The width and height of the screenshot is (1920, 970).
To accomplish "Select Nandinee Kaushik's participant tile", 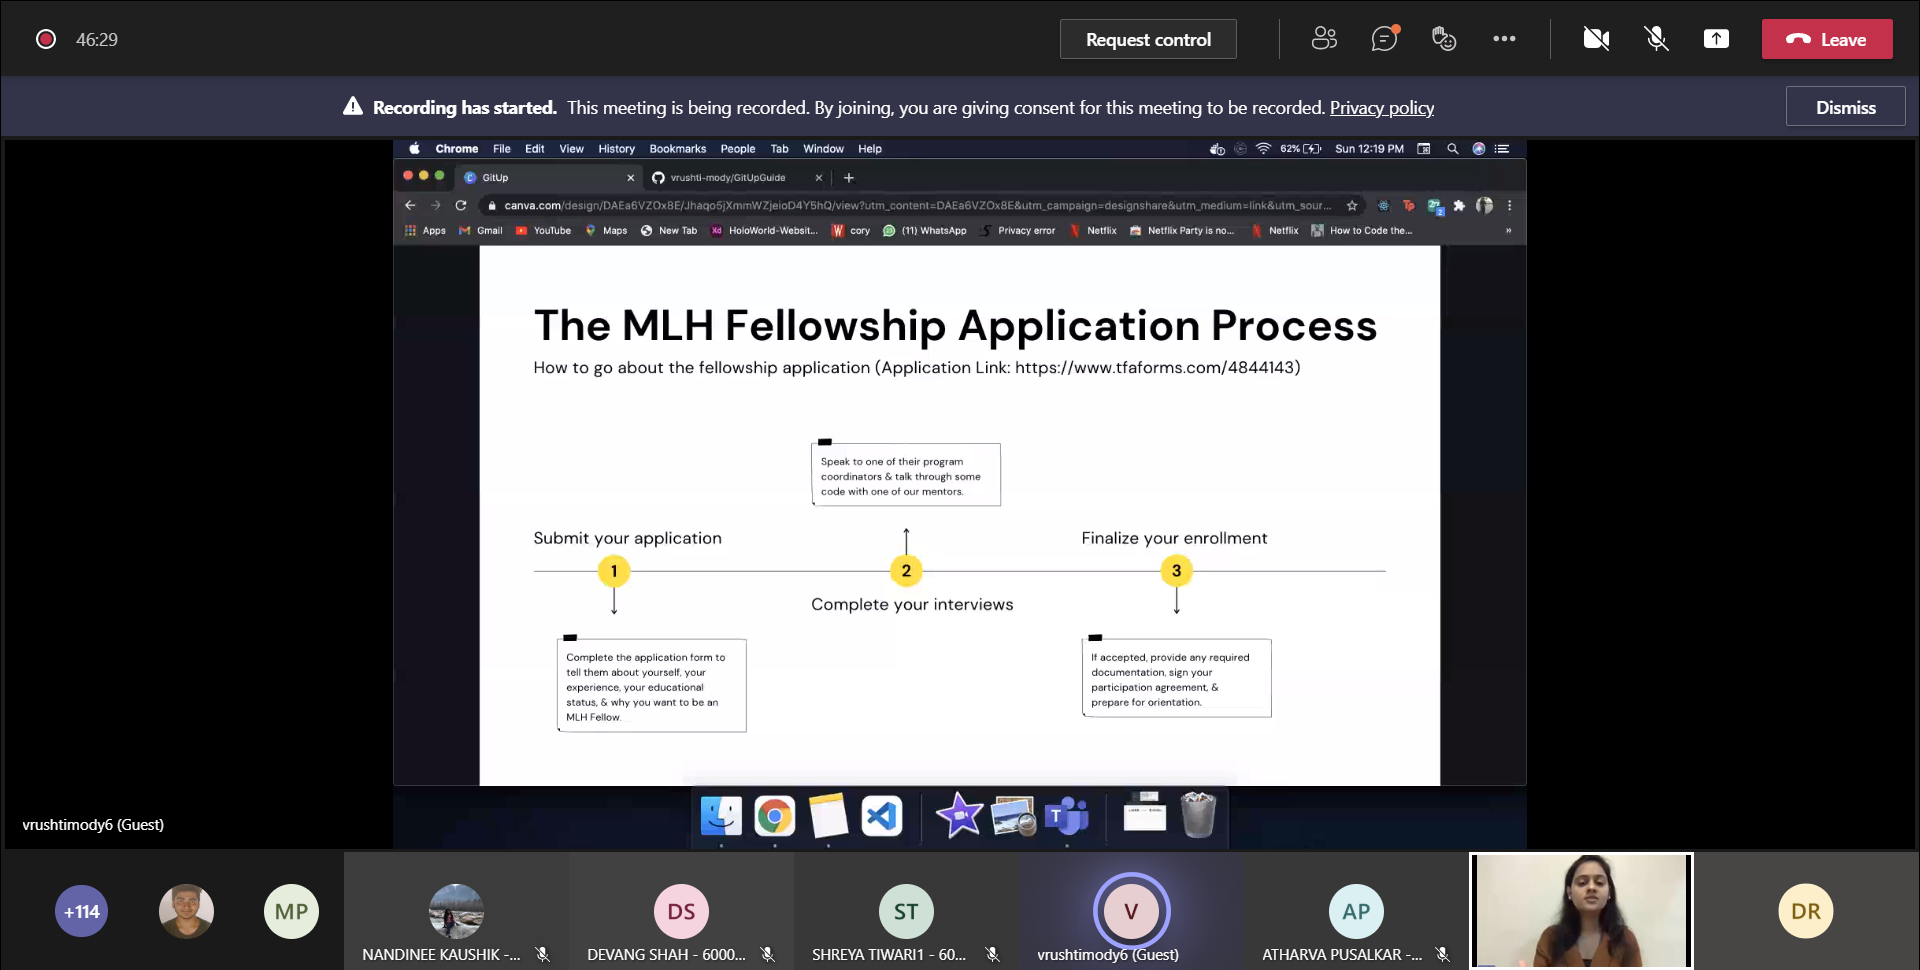I will coord(456,911).
